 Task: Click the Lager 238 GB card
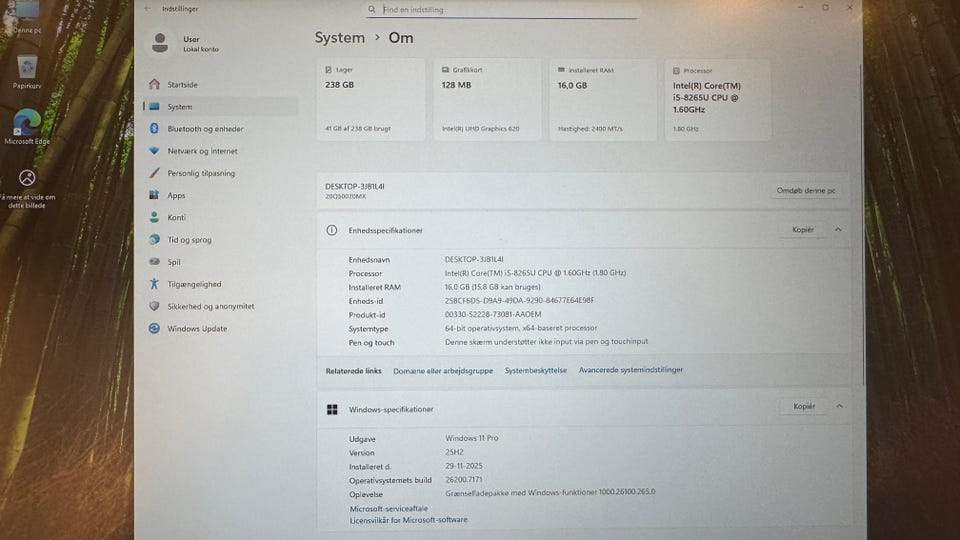[x=371, y=100]
